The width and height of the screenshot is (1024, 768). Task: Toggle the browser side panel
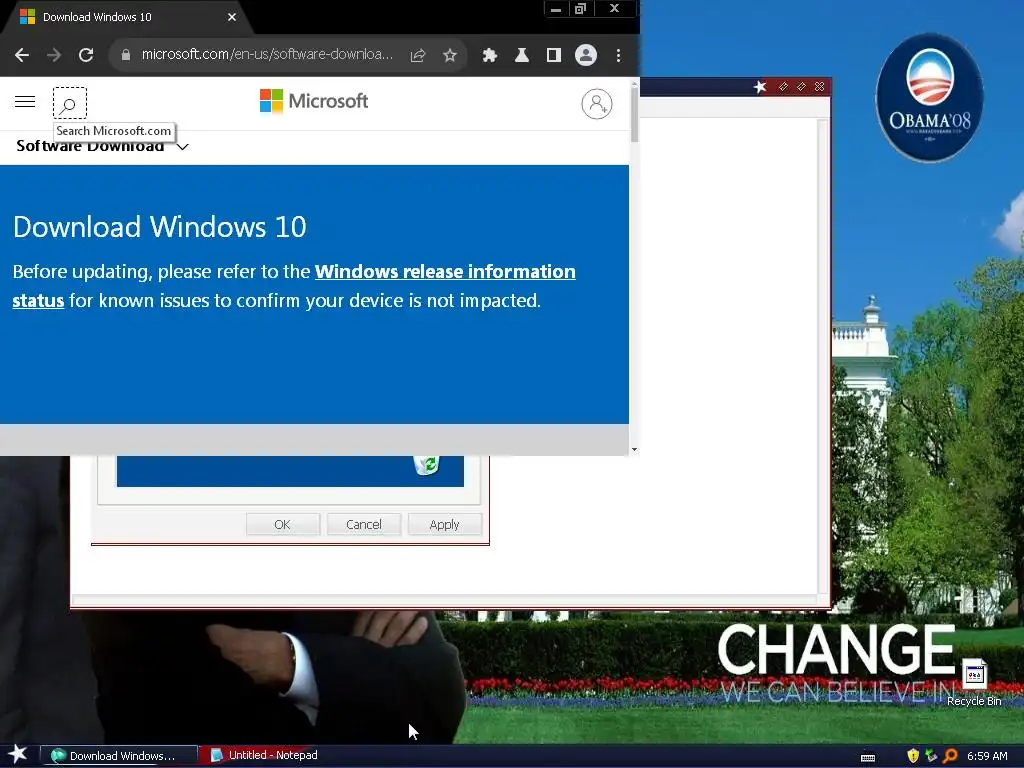(x=554, y=56)
